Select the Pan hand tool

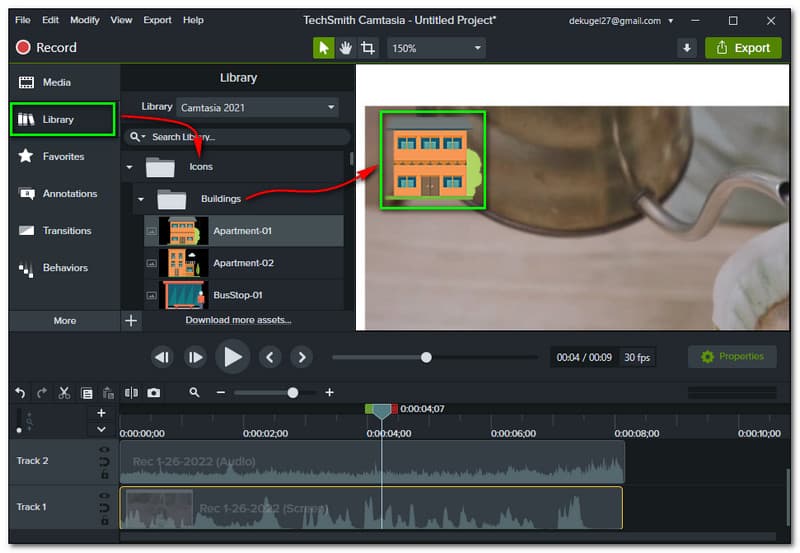(x=346, y=48)
